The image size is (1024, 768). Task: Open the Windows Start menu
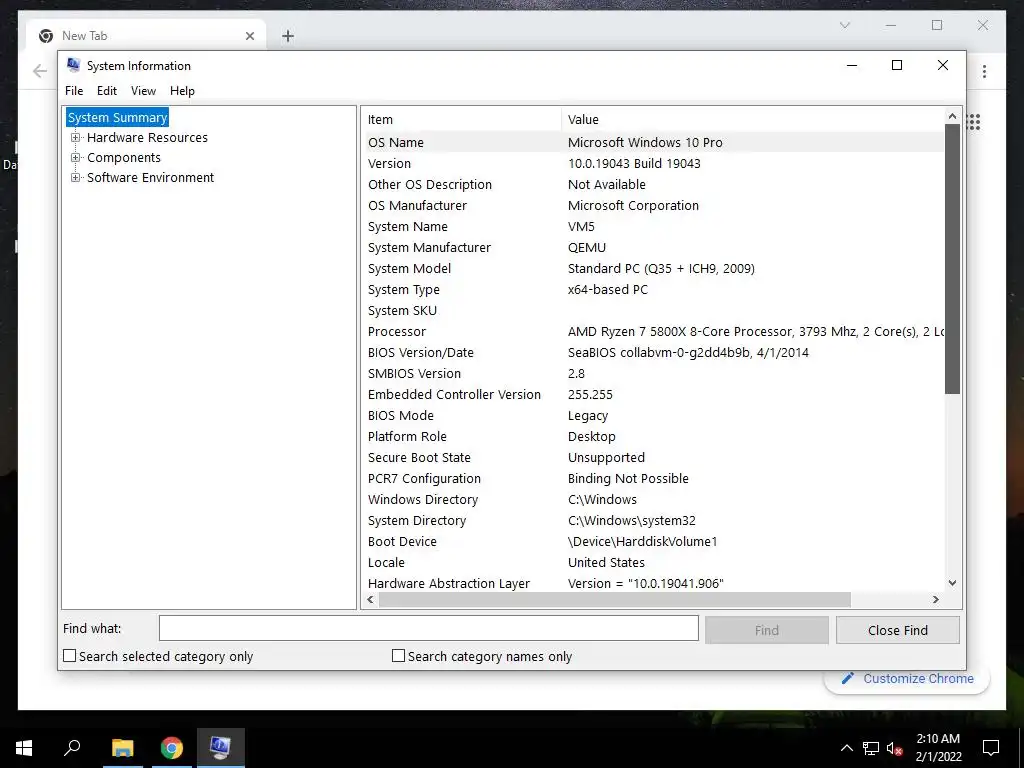(x=24, y=748)
